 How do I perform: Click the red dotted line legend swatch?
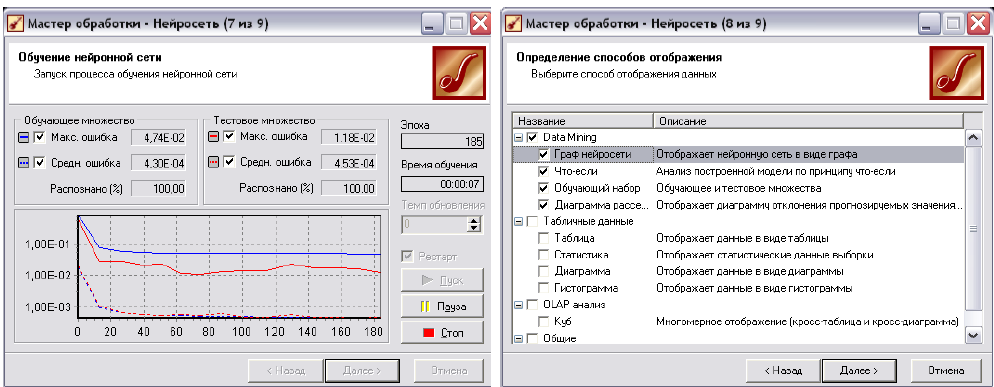[214, 163]
